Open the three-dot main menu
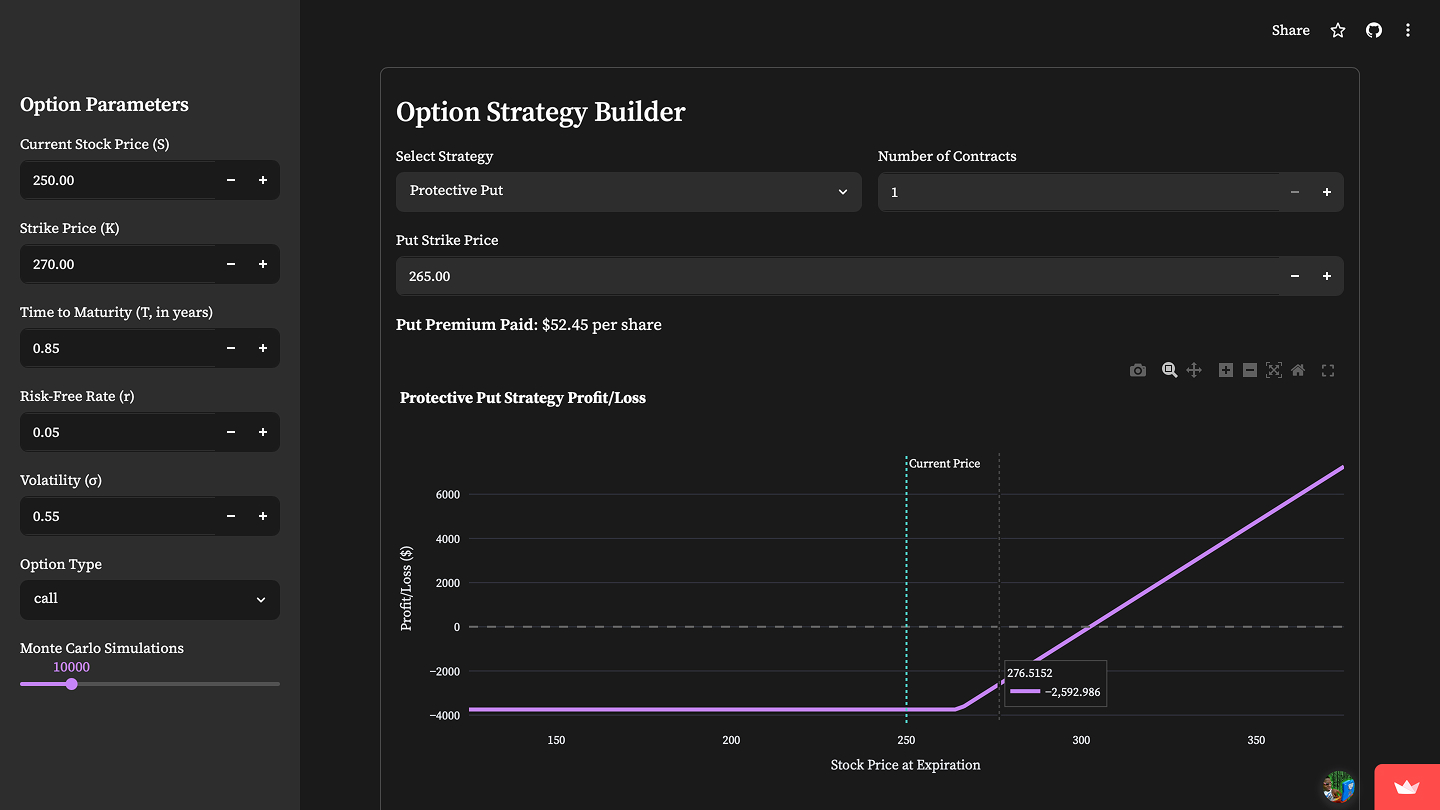Image resolution: width=1440 pixels, height=810 pixels. tap(1408, 30)
